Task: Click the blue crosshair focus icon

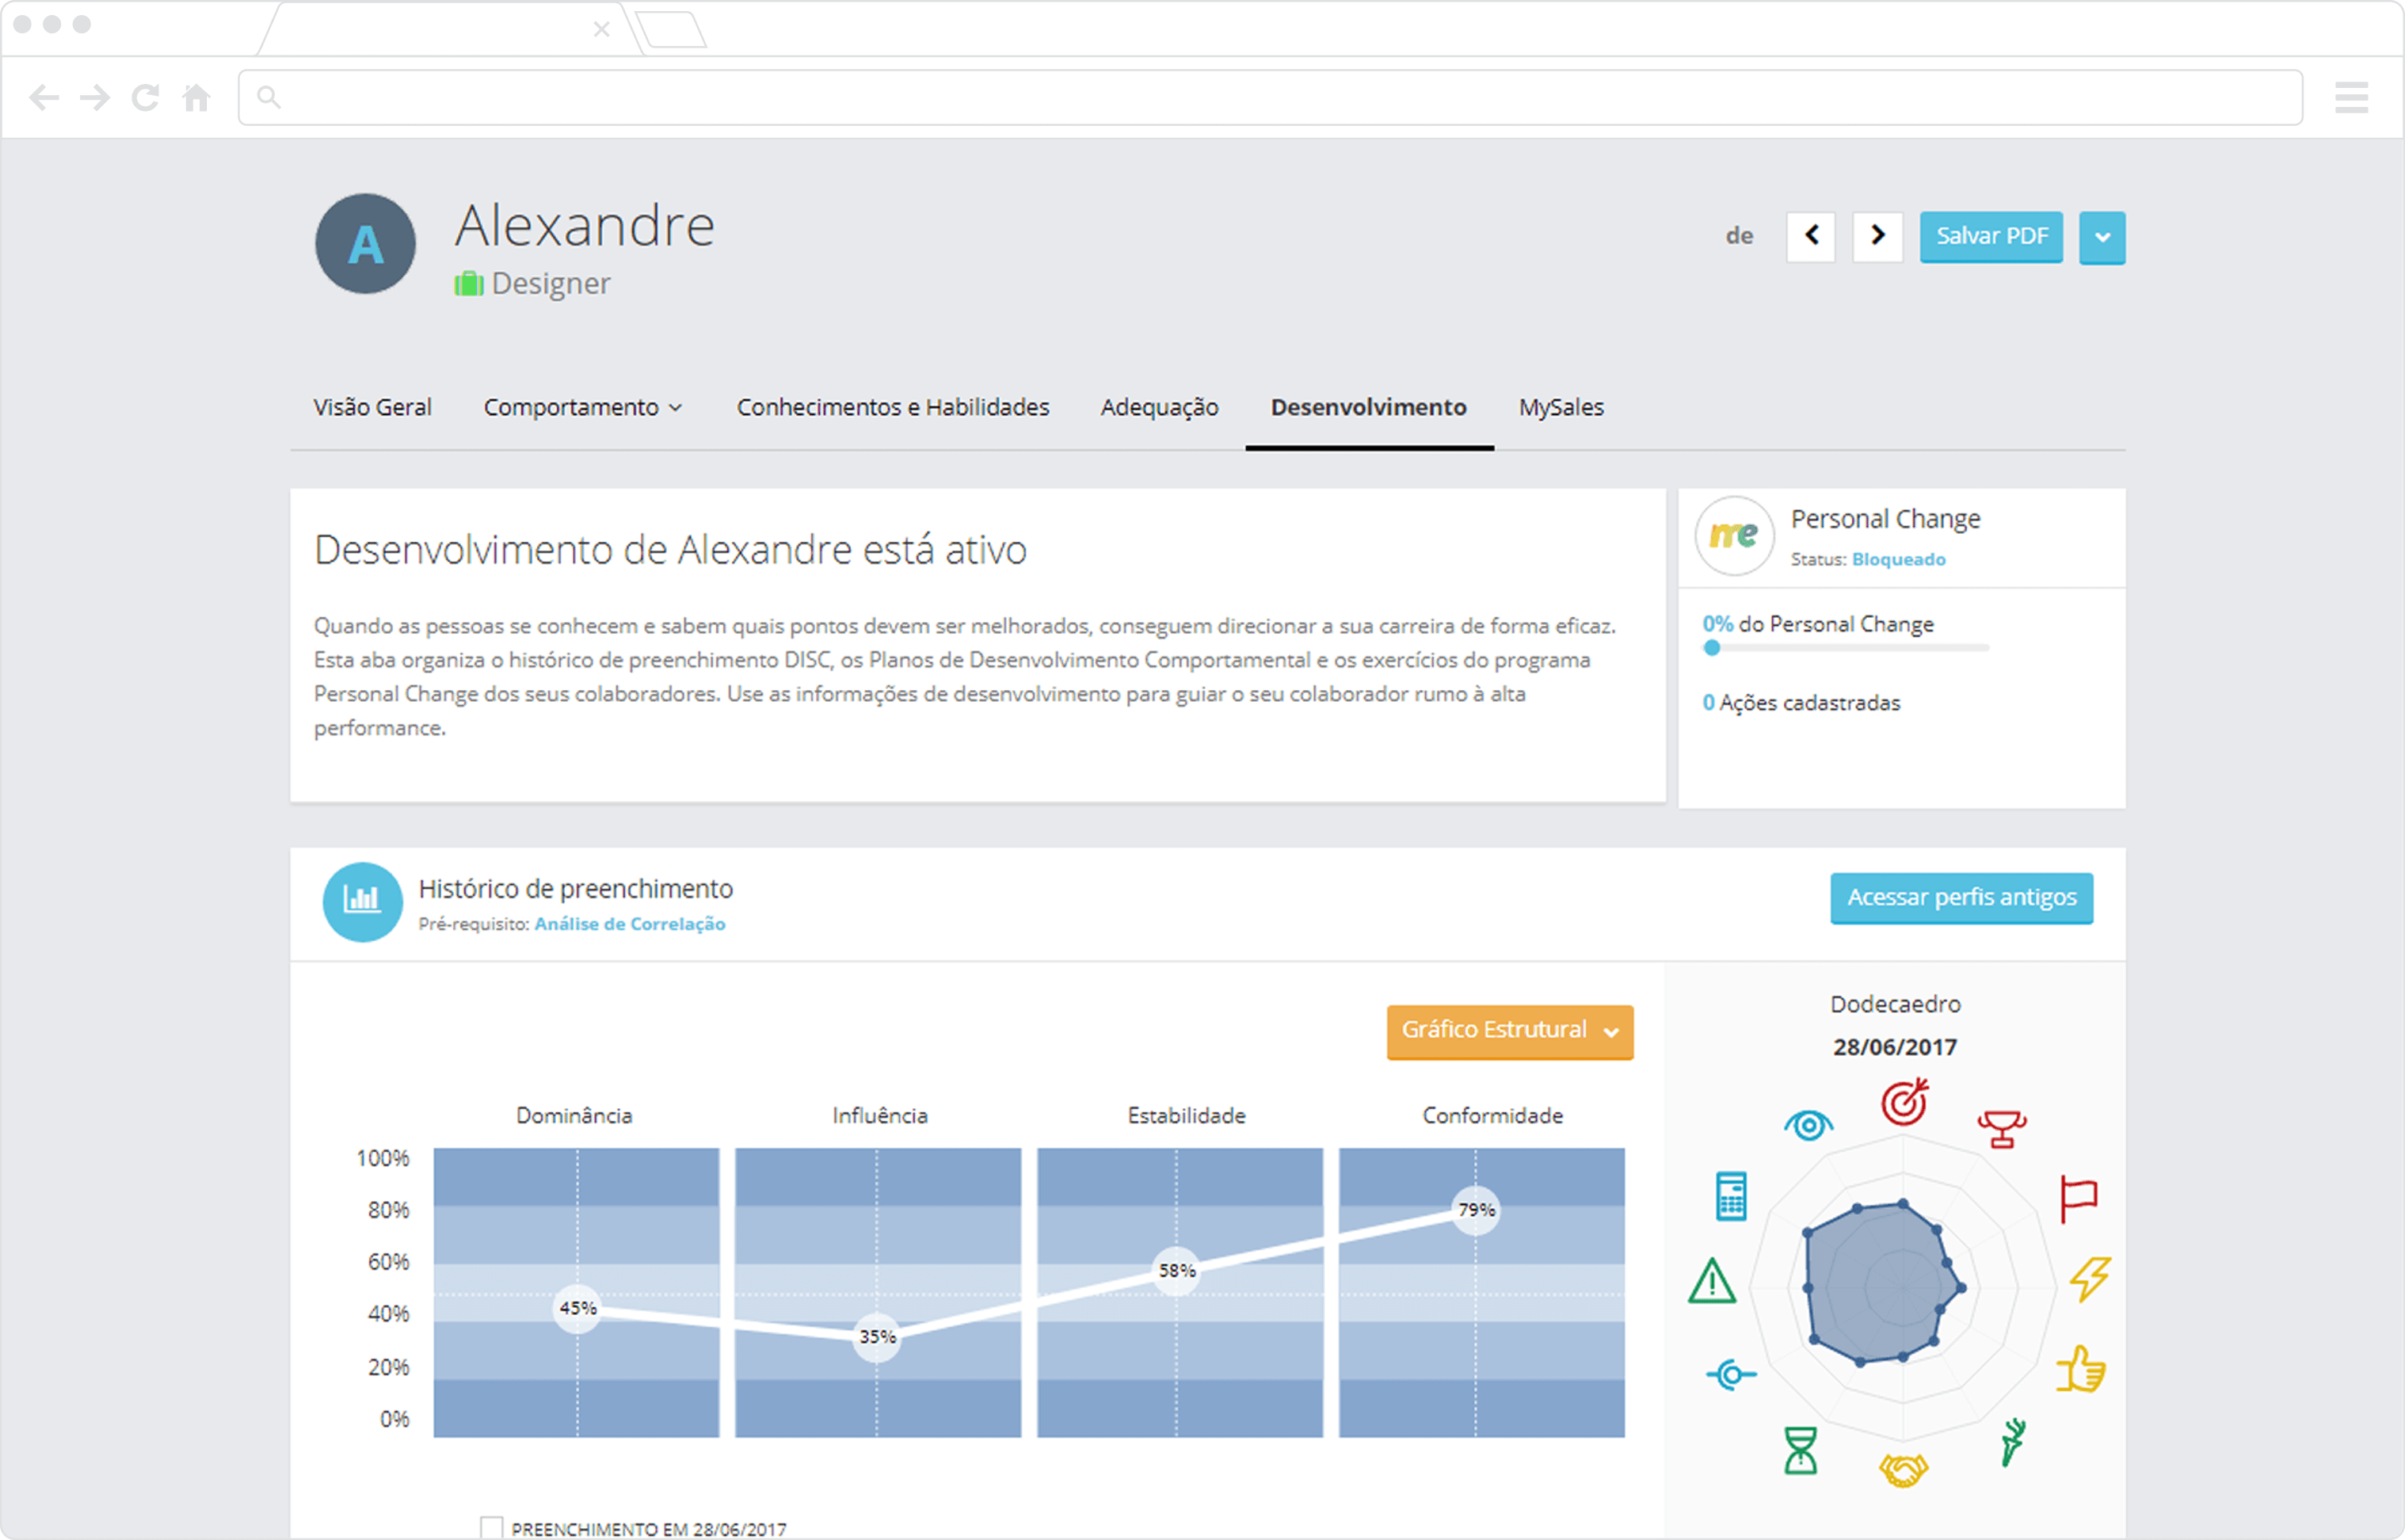Action: (x=1731, y=1375)
